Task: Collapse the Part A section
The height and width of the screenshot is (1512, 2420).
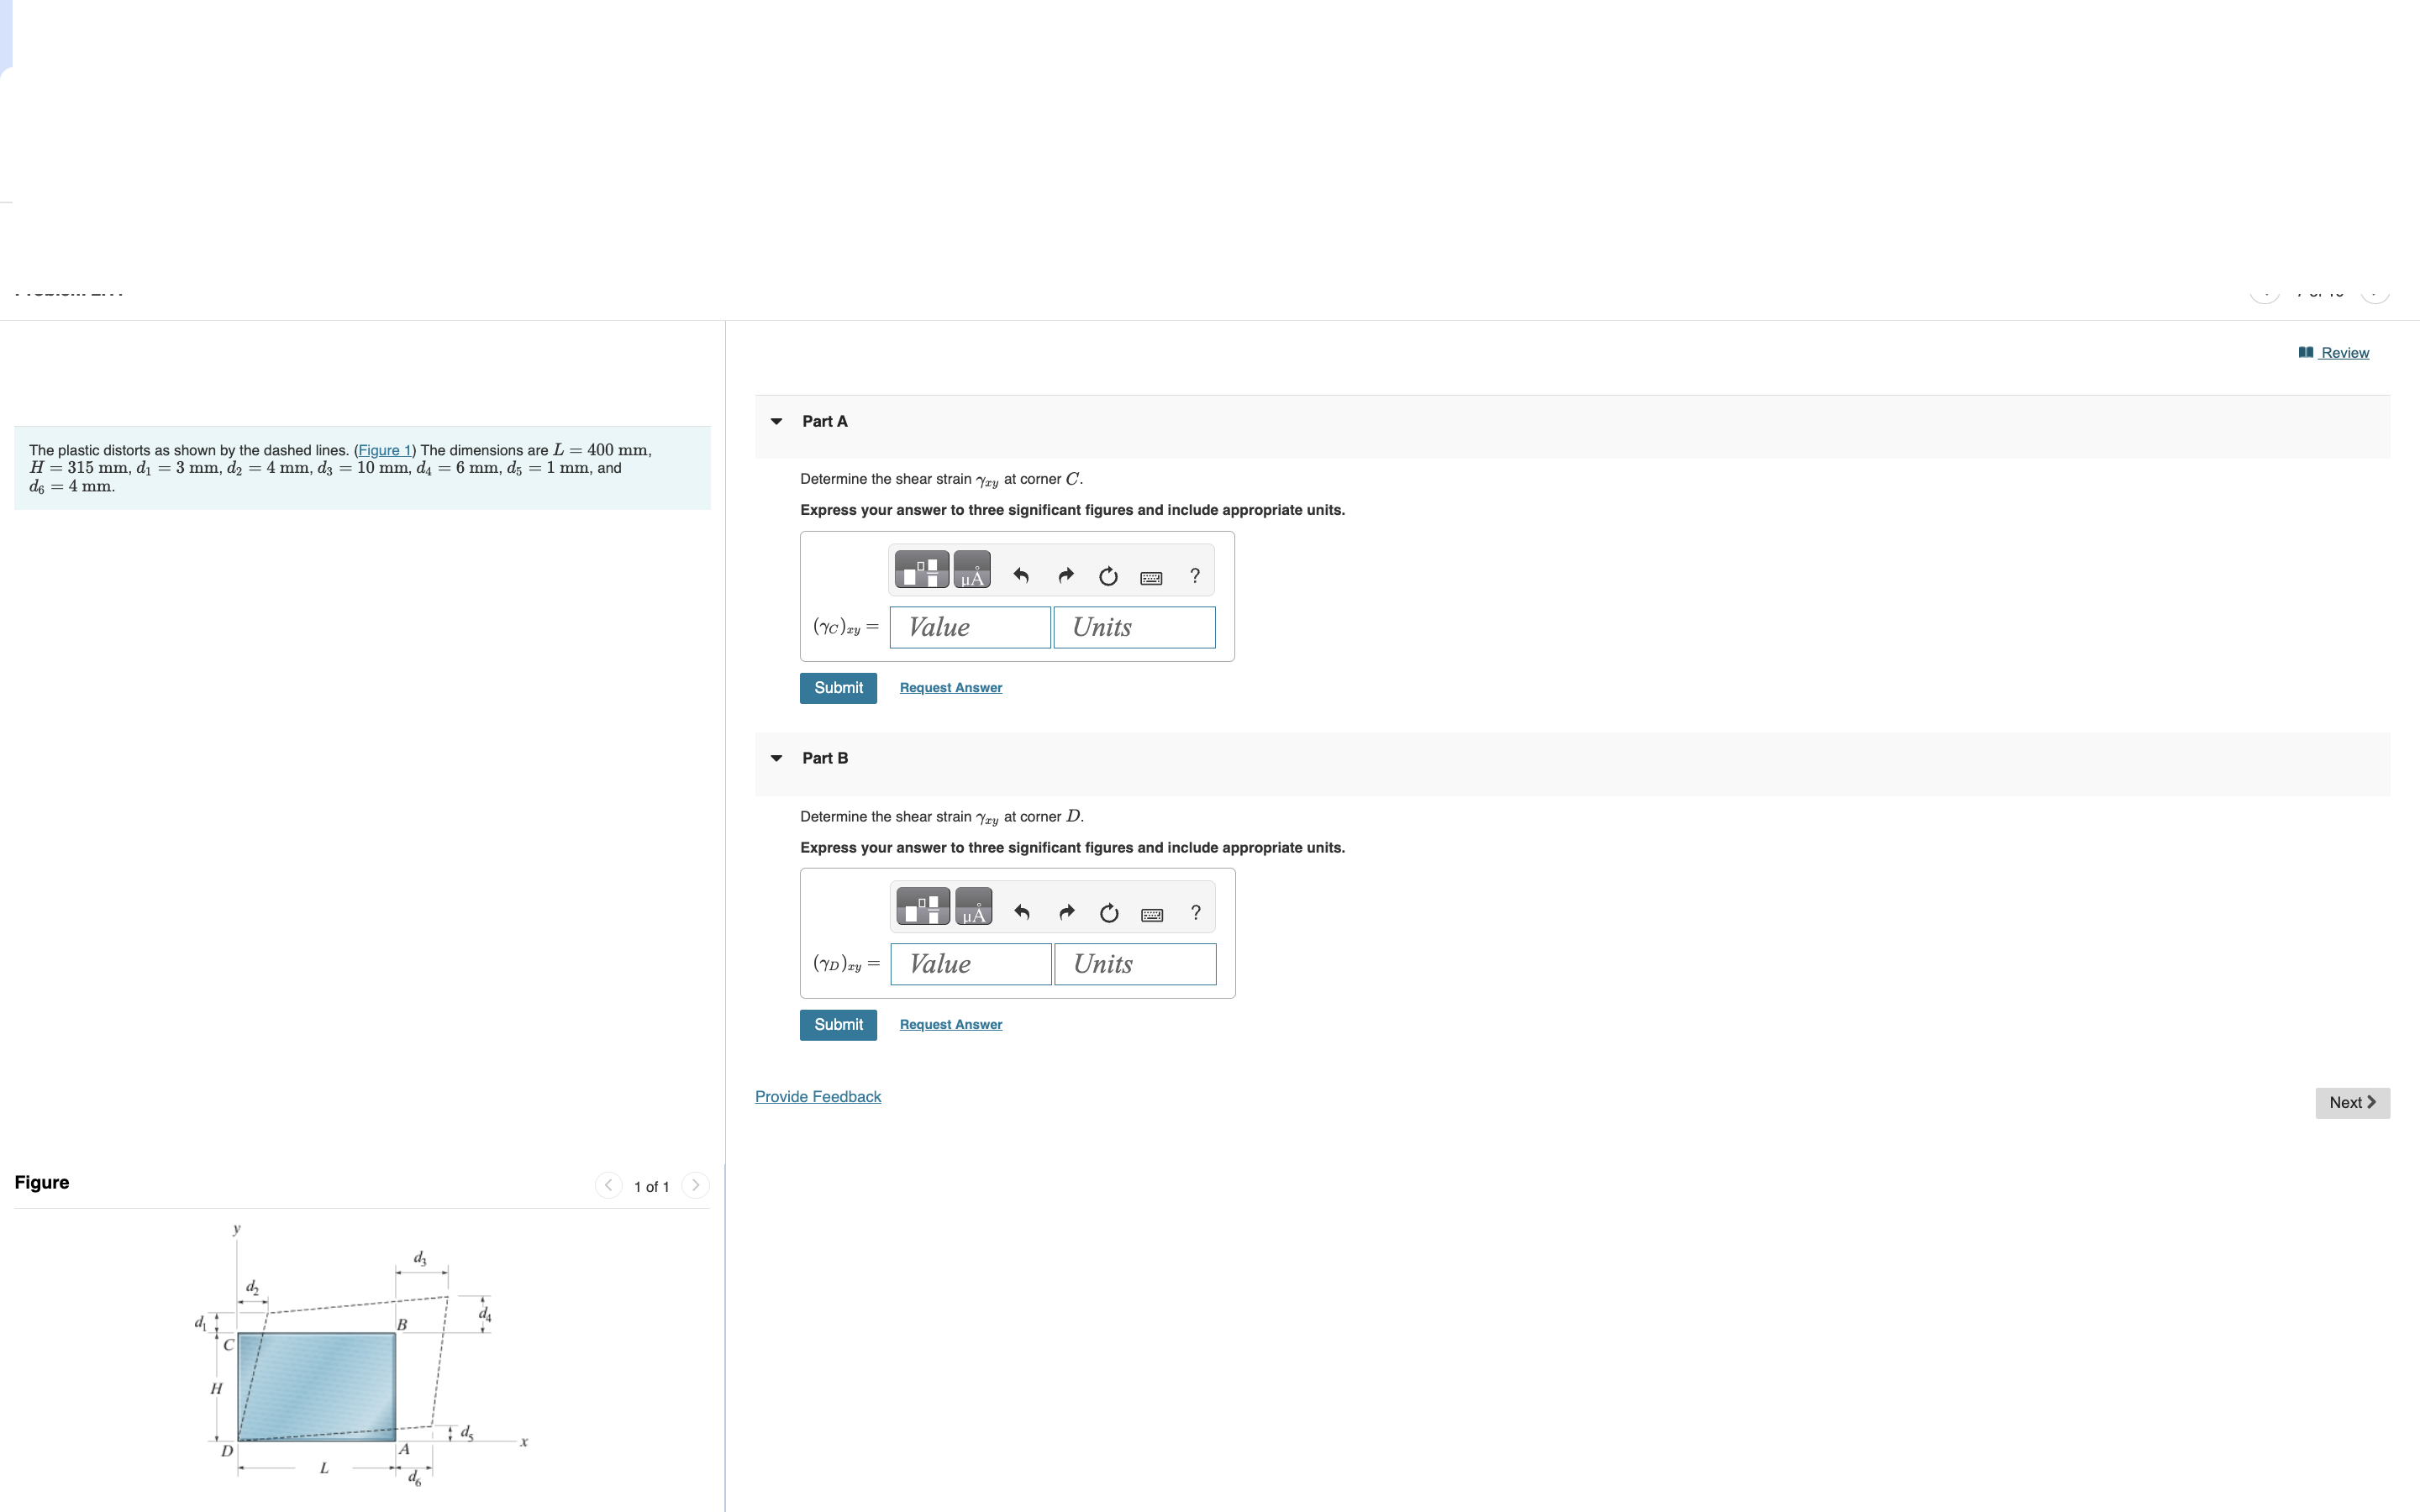Action: [x=777, y=422]
